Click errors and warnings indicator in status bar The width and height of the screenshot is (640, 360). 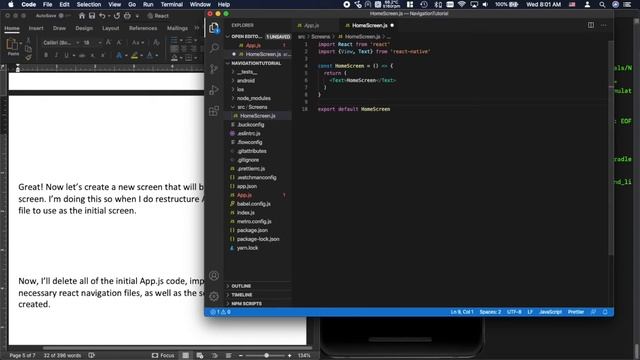(220, 312)
